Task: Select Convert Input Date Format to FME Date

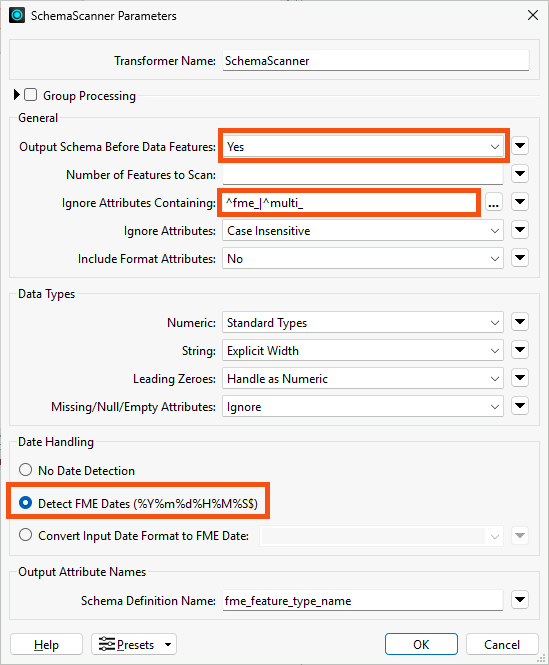Action: click(x=25, y=535)
